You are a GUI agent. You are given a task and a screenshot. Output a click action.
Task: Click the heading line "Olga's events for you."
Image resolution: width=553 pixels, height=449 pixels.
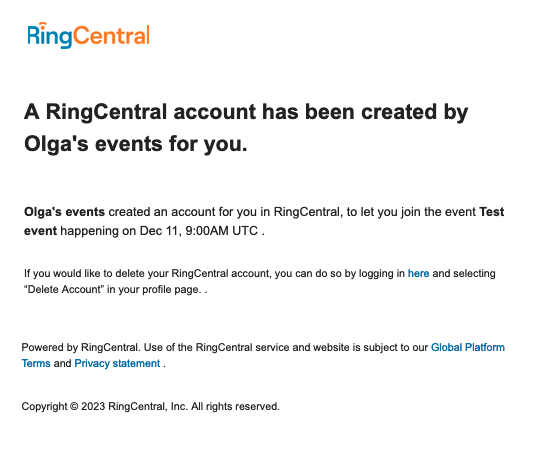(136, 144)
